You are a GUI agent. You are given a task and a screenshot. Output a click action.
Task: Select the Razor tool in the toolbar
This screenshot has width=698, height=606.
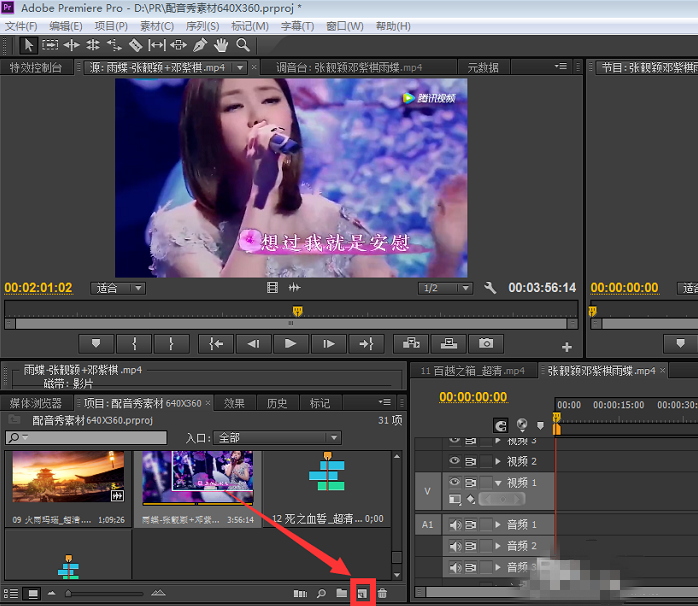135,45
